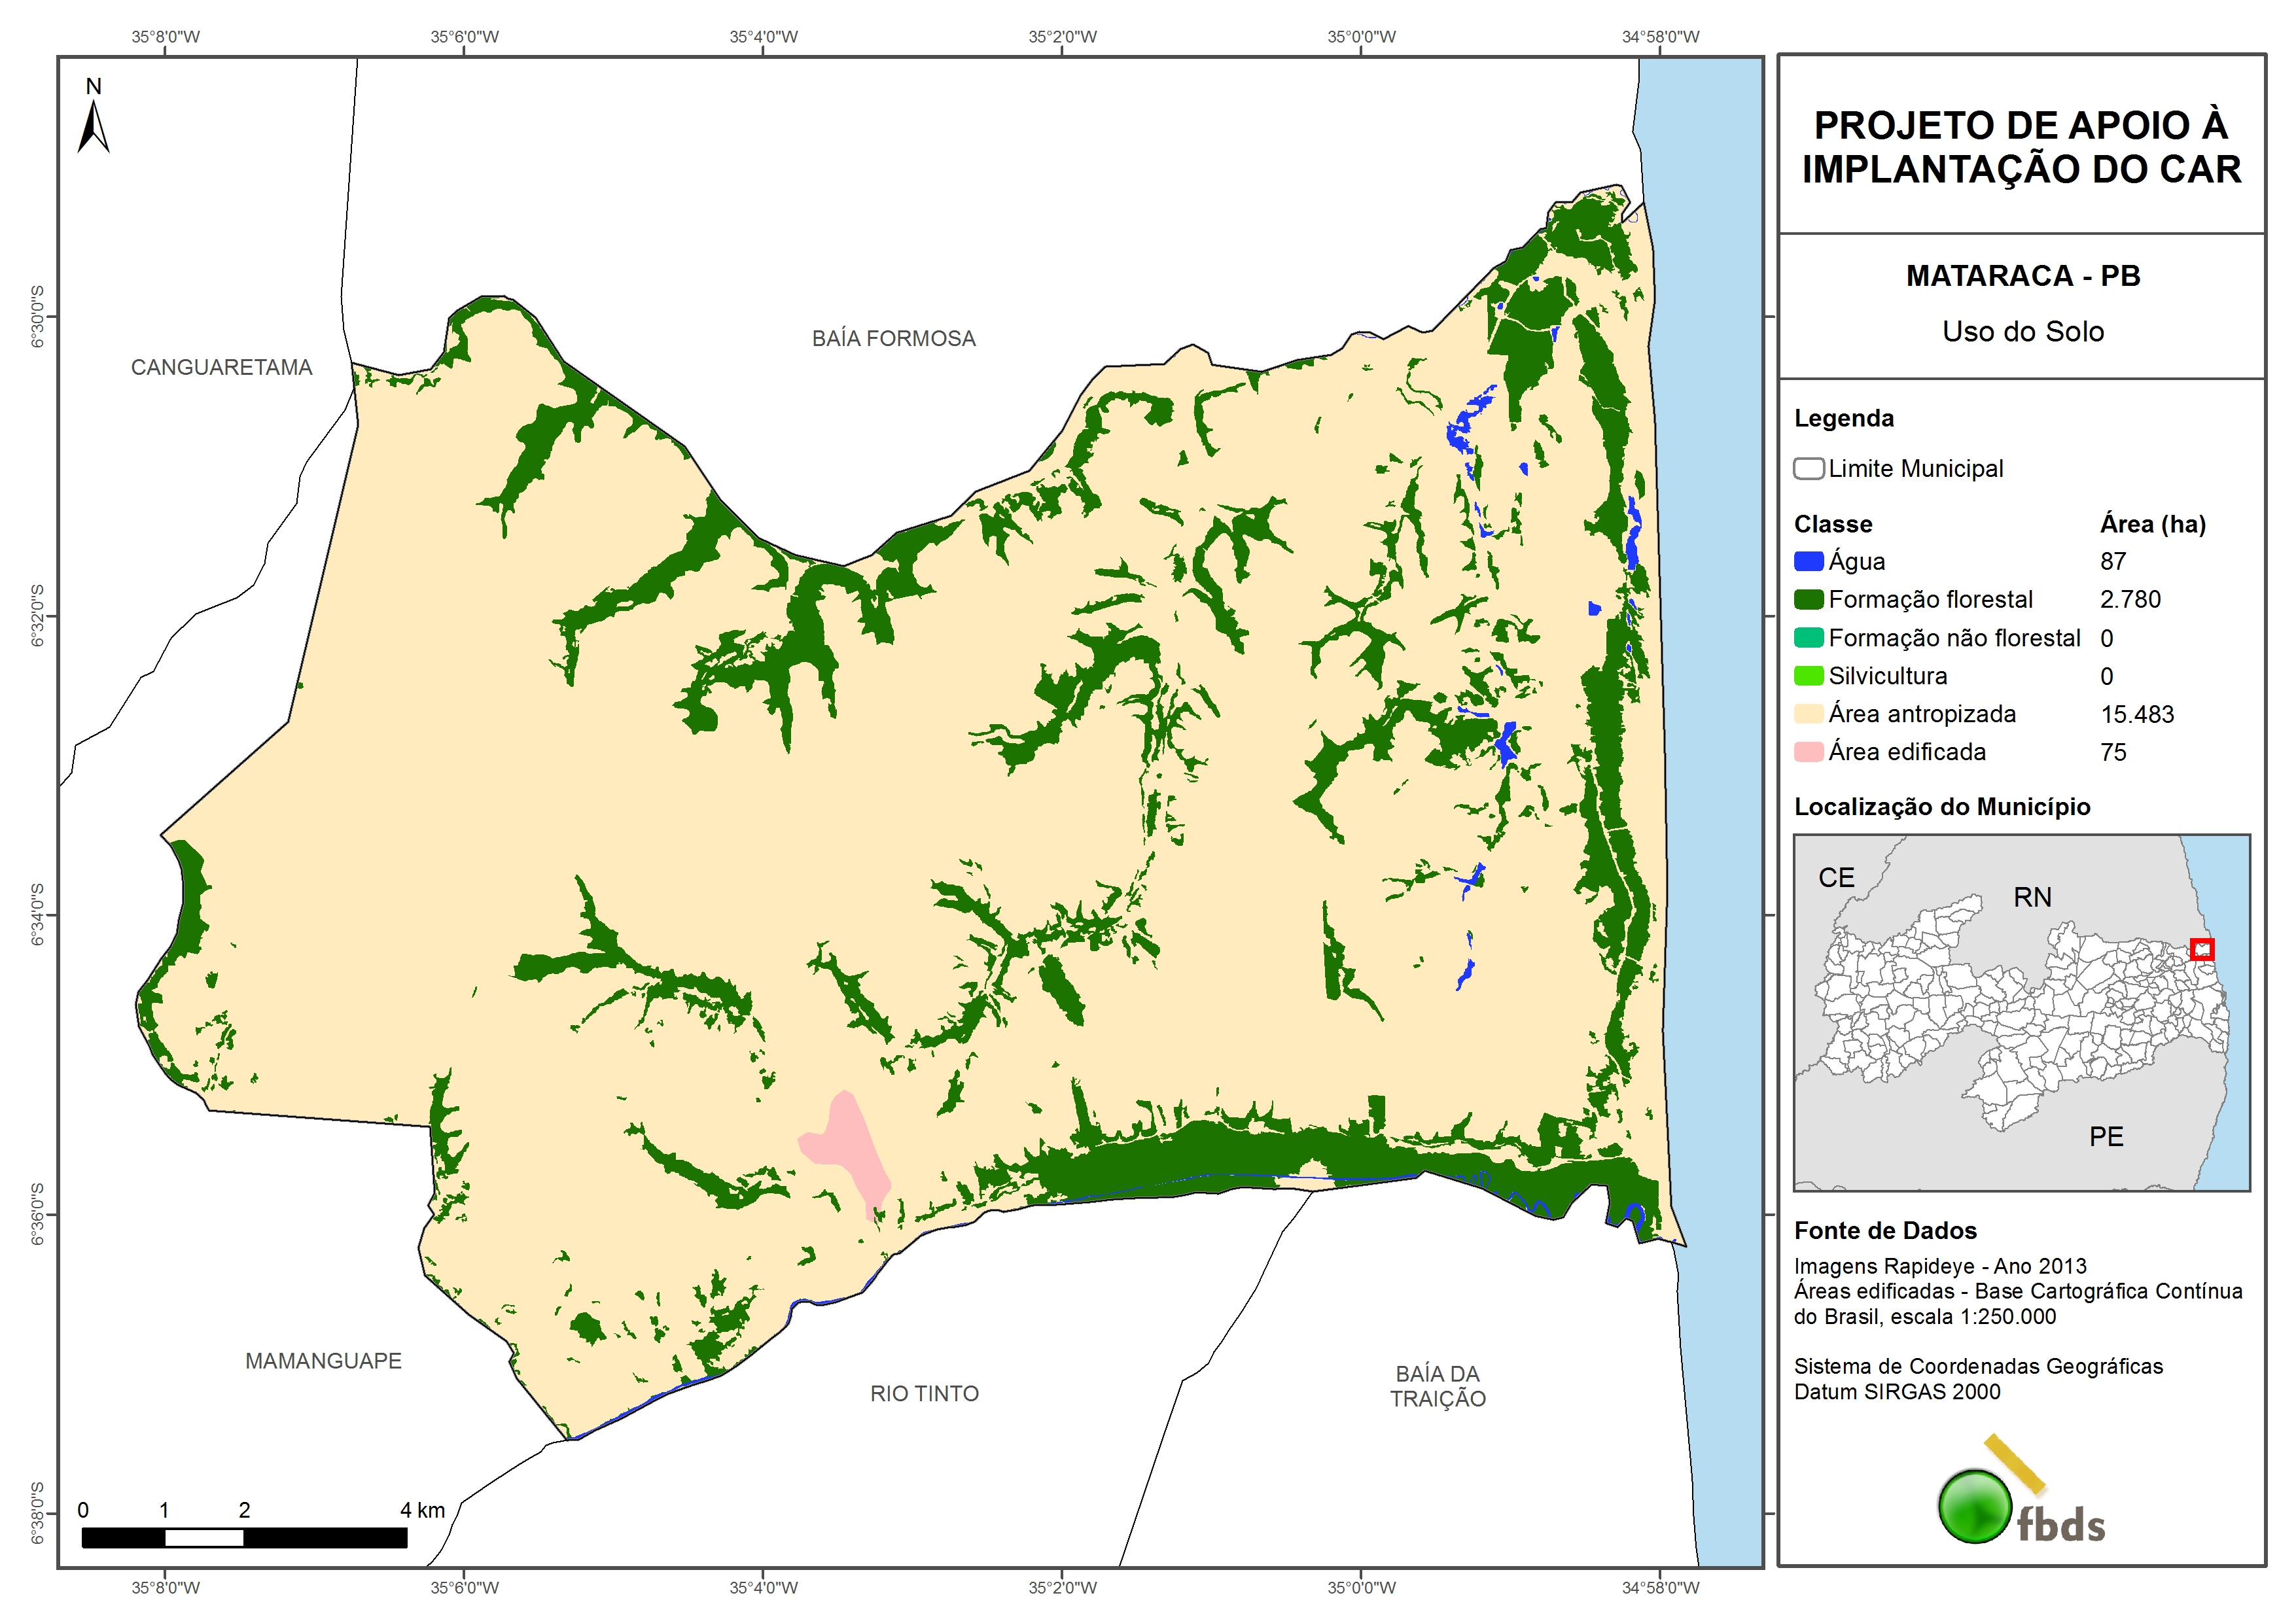Click the beige Área antropizada swatch

coord(1808,713)
